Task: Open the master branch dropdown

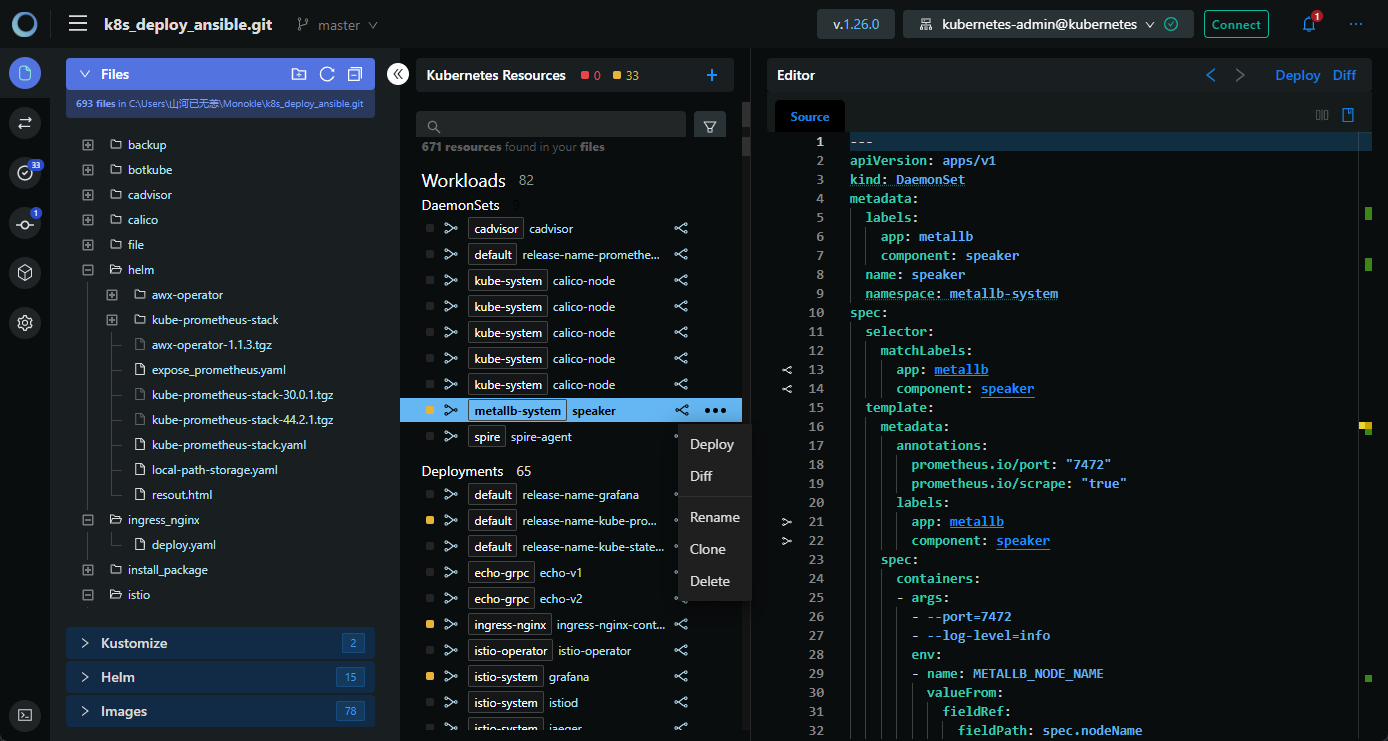Action: click(337, 25)
